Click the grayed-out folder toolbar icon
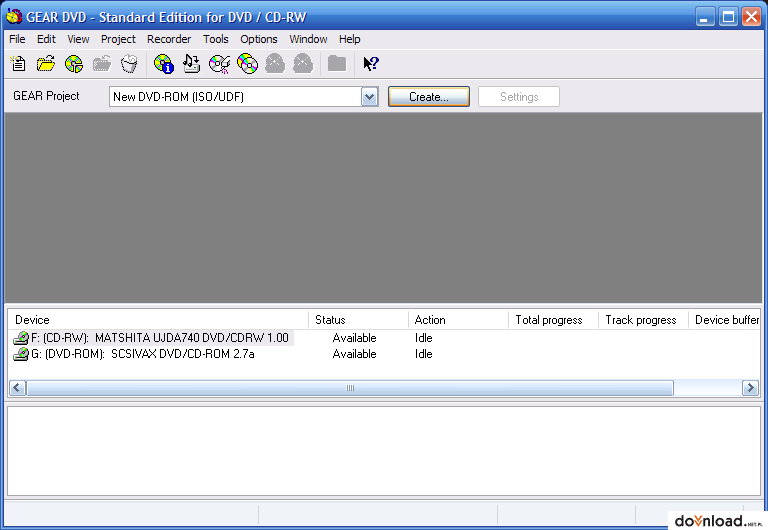The width and height of the screenshot is (768, 530). pos(337,64)
